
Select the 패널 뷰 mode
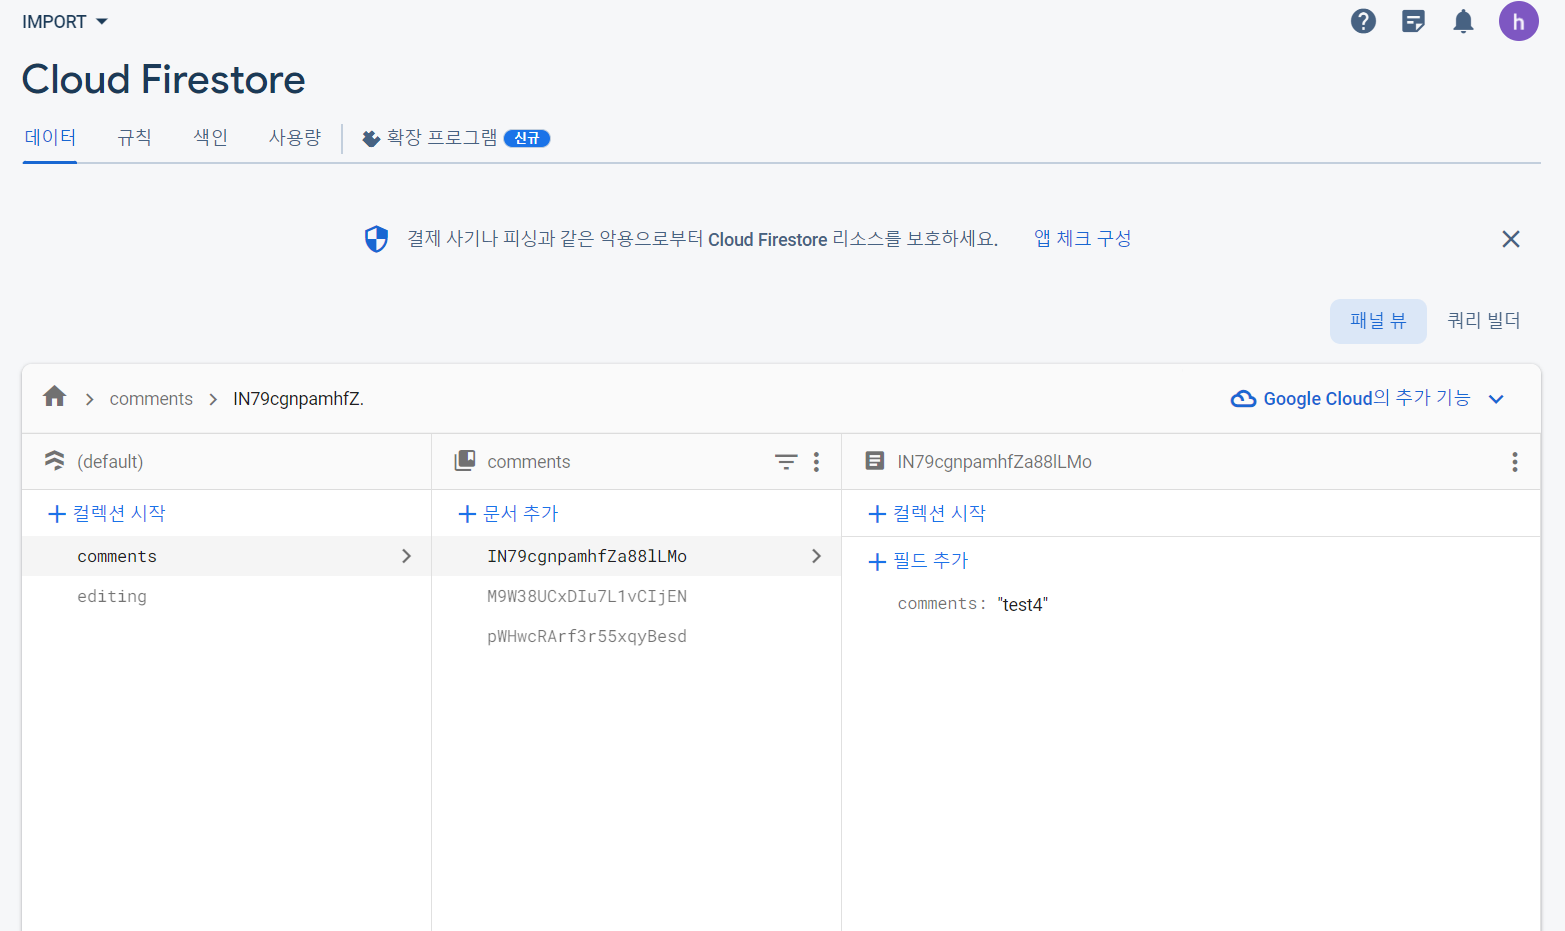click(1378, 320)
